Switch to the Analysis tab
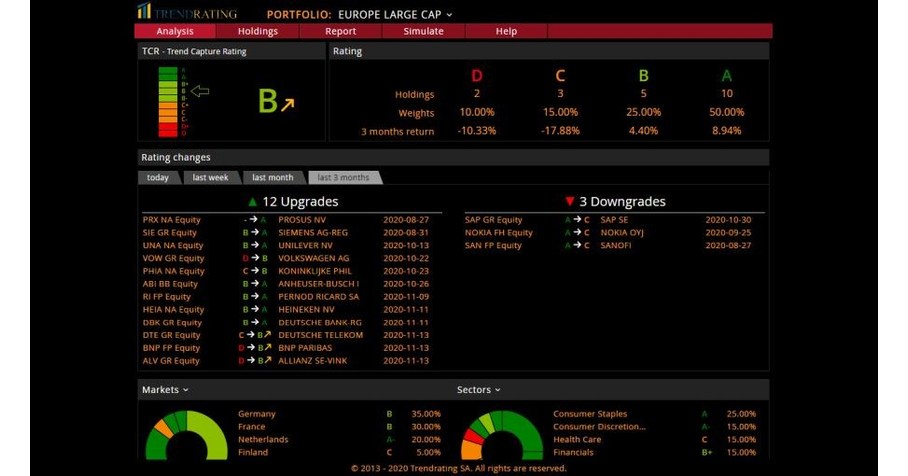Viewport: 908px width, 476px height. click(175, 31)
